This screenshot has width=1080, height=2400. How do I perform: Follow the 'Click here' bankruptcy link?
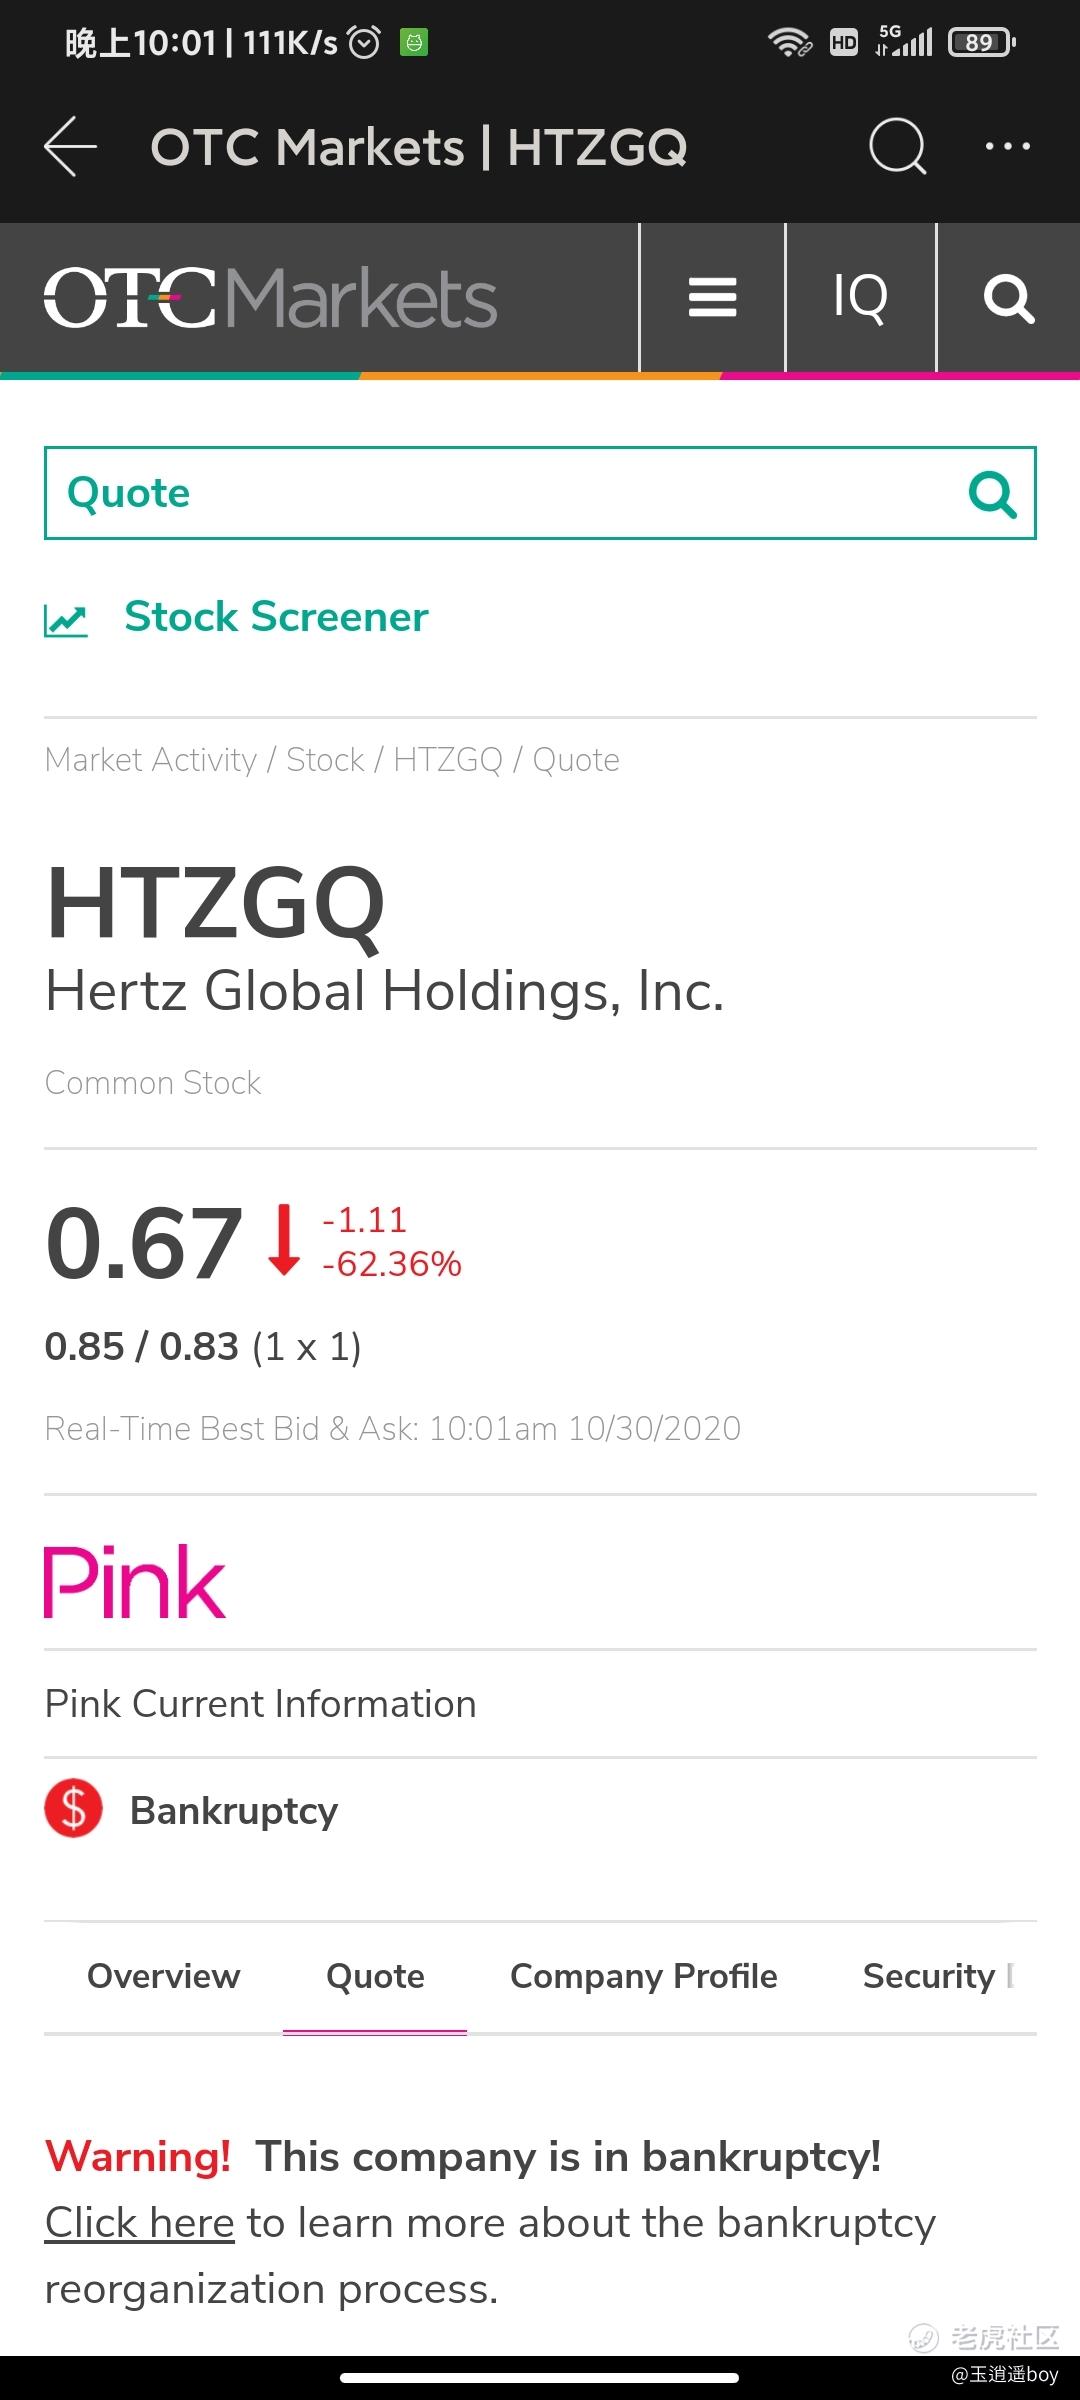(x=140, y=2223)
